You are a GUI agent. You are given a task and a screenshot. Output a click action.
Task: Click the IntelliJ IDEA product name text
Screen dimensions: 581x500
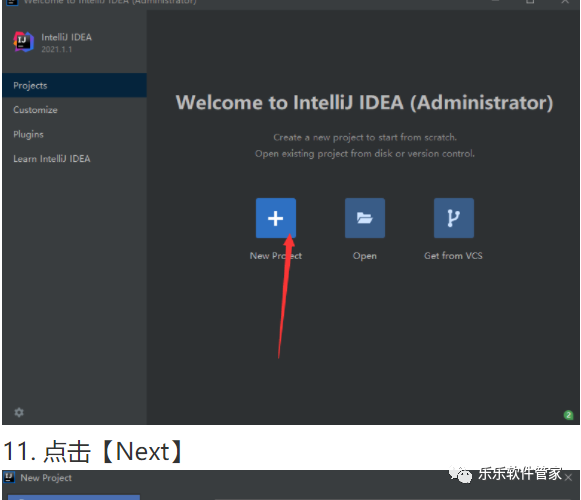(x=66, y=37)
